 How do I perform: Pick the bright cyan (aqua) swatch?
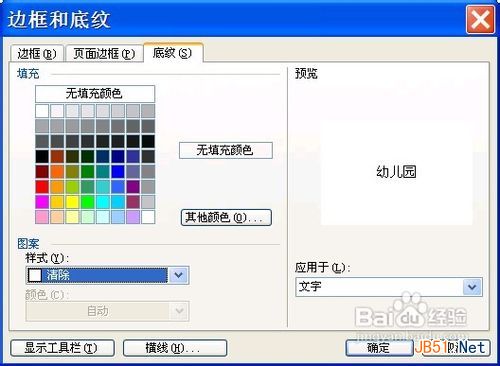pyautogui.click(x=103, y=202)
